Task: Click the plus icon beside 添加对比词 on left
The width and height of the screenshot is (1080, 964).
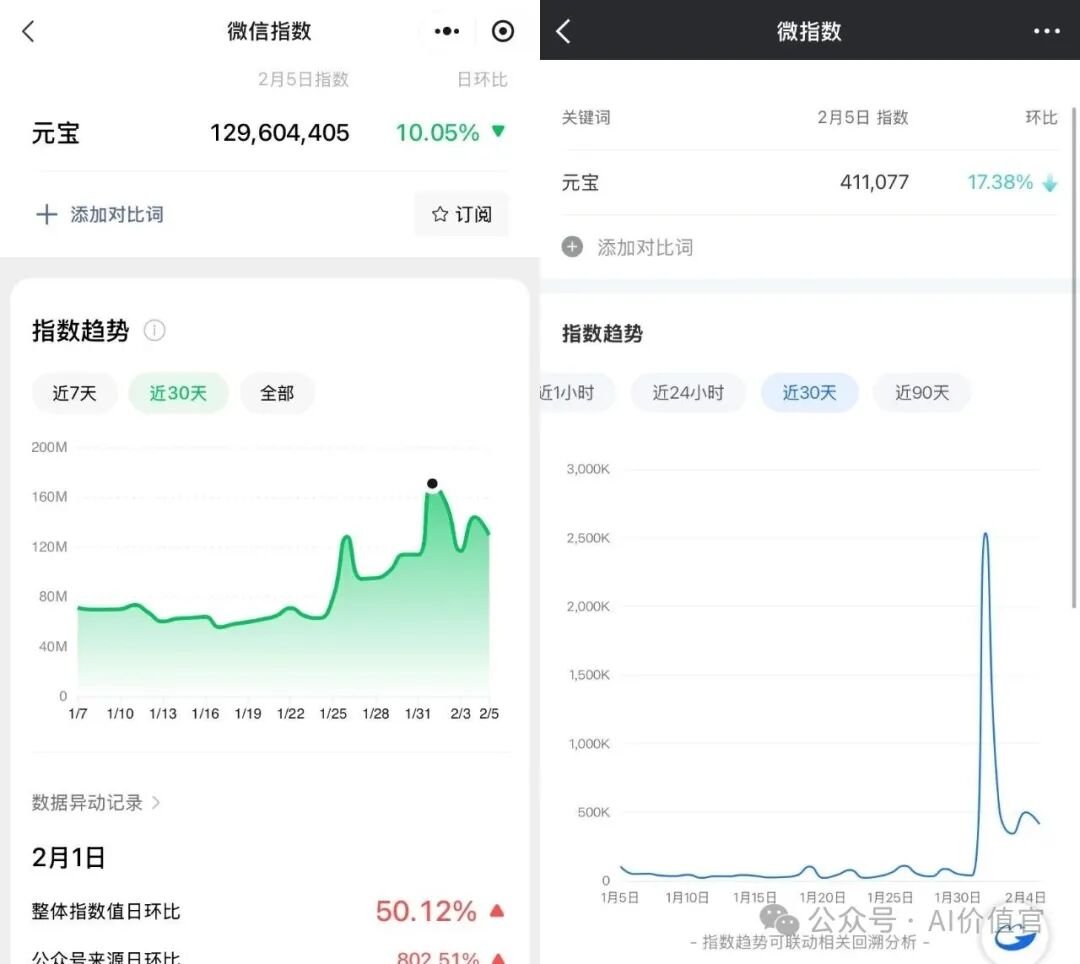Action: [x=47, y=214]
